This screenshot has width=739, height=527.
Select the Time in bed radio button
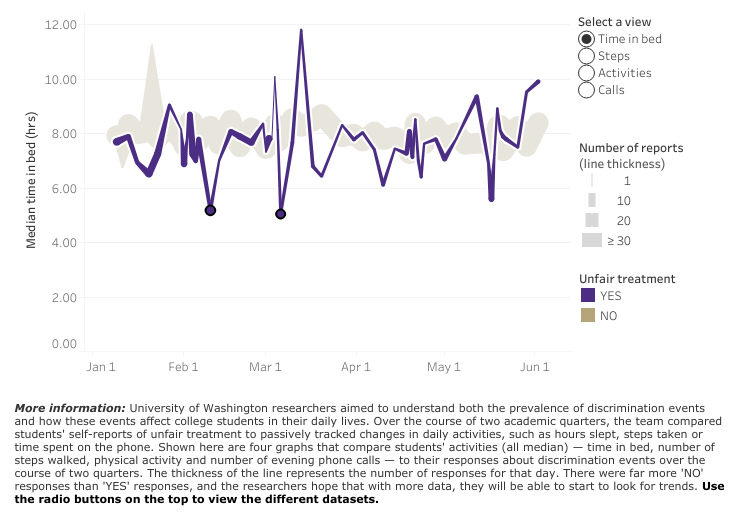[x=586, y=39]
